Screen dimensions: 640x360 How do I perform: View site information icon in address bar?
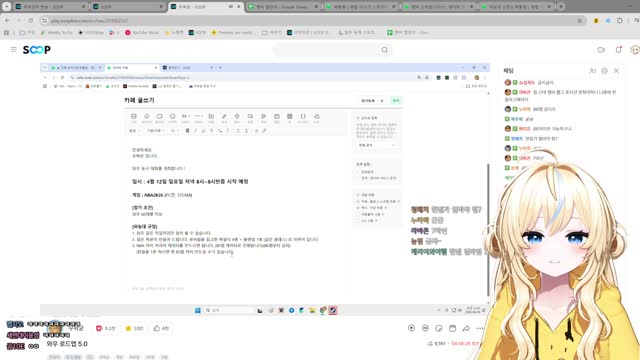(44, 20)
